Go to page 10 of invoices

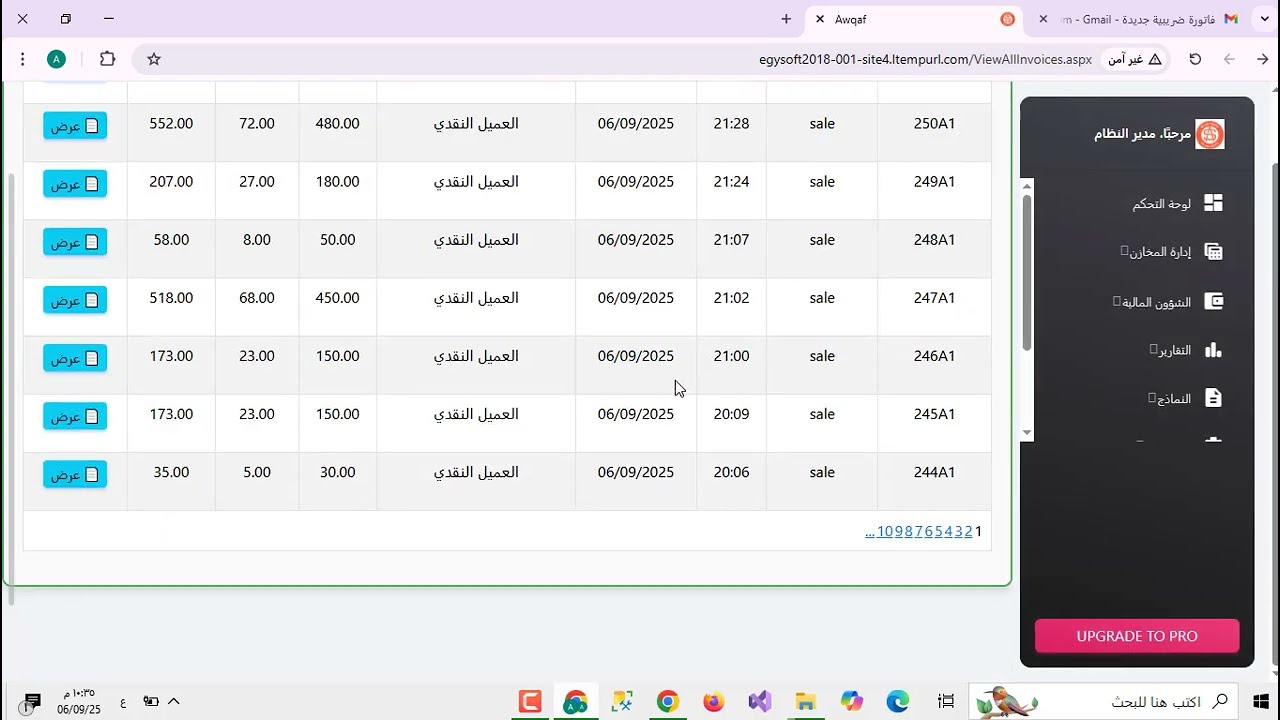885,532
